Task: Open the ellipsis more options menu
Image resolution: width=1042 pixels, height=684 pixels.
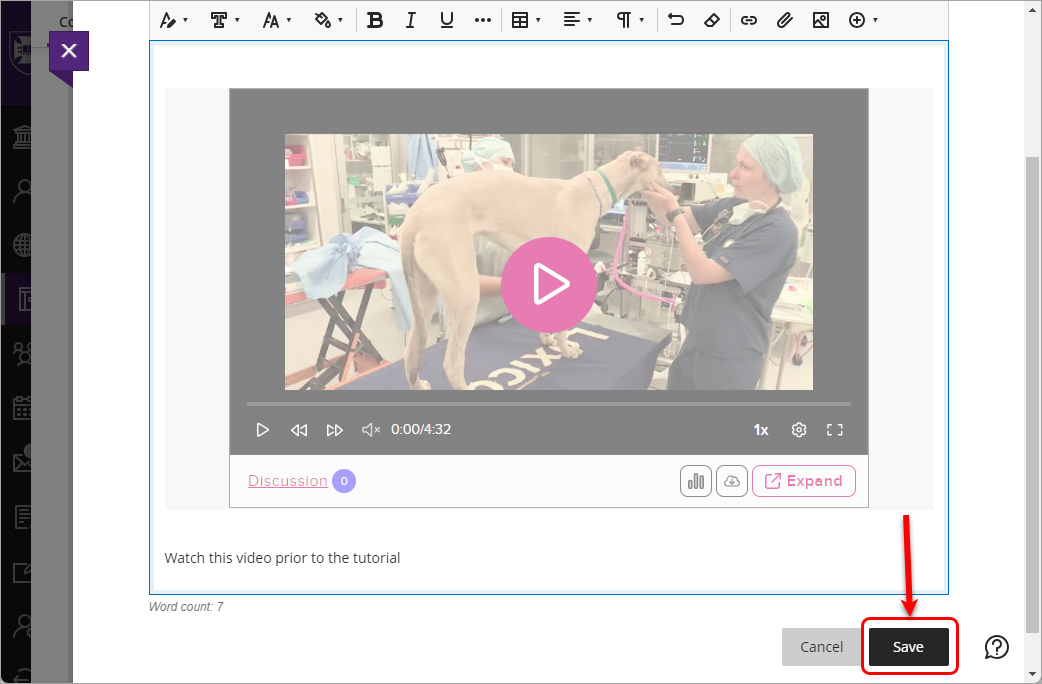Action: (483, 20)
